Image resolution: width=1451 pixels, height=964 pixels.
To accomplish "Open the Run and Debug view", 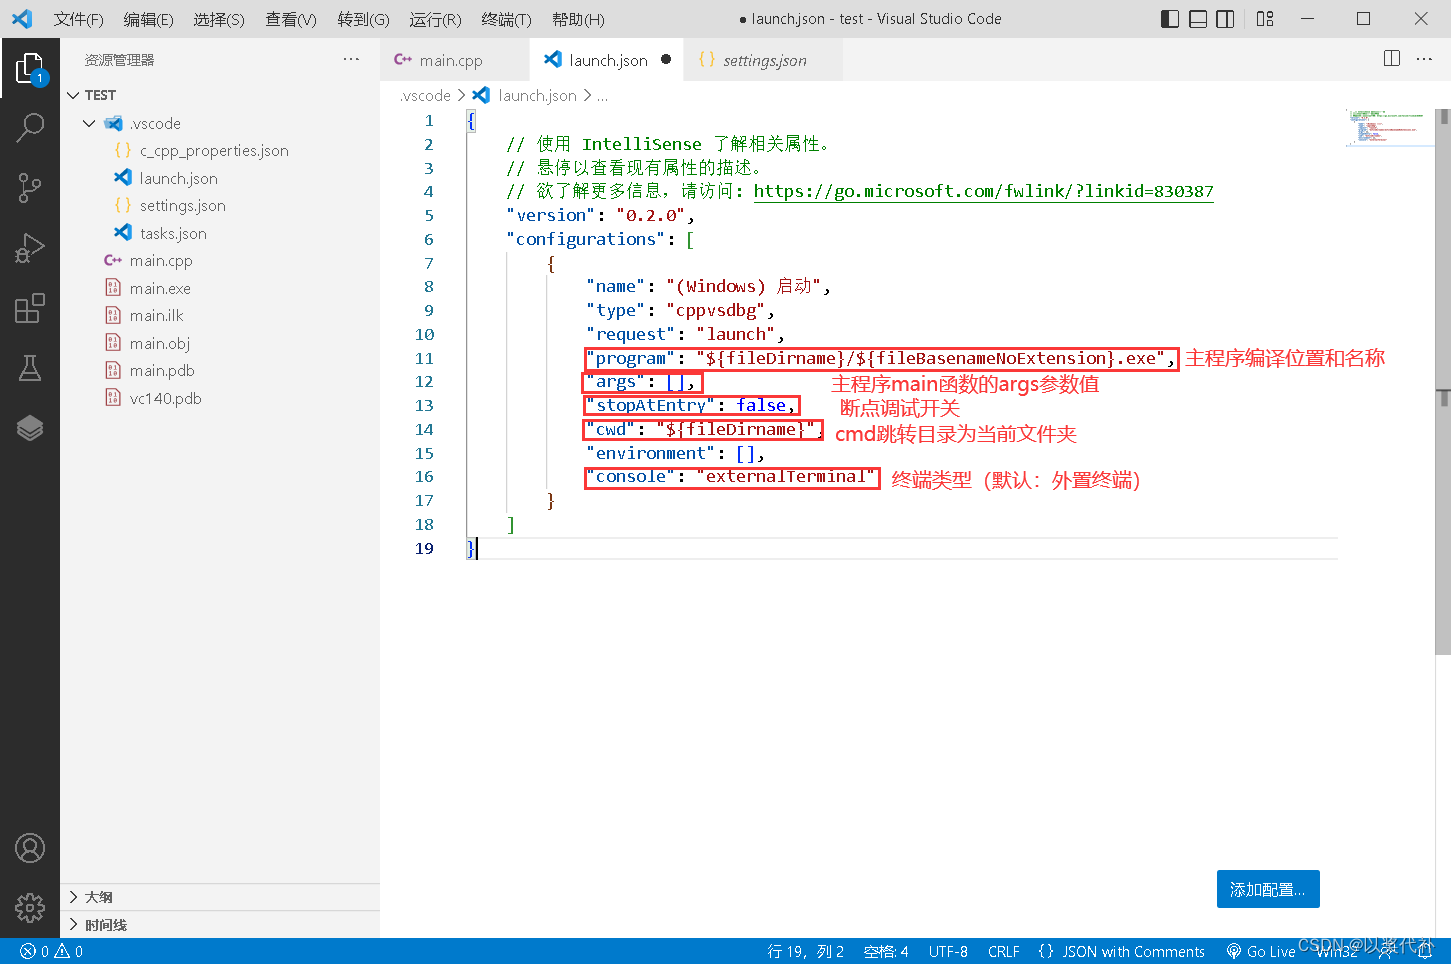I will 30,248.
